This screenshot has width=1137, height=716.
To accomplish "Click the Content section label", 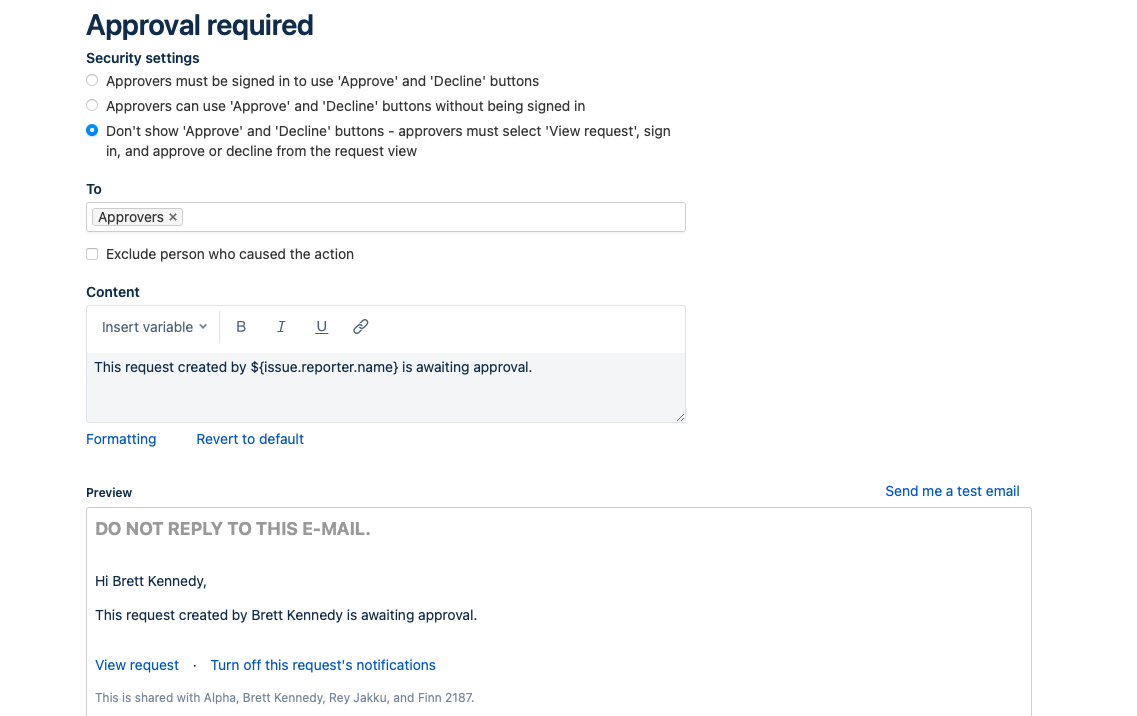I will [112, 292].
